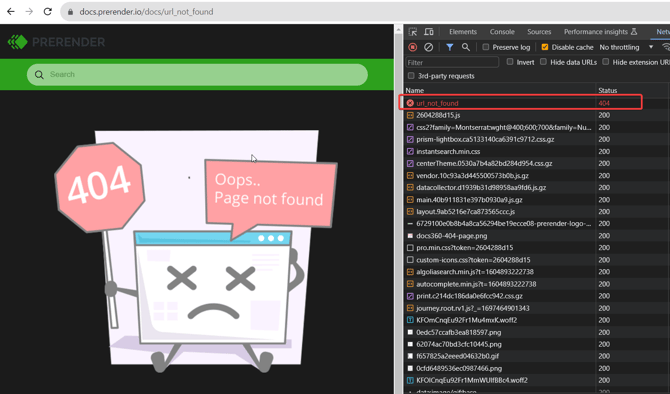Click the Network tab

663,32
